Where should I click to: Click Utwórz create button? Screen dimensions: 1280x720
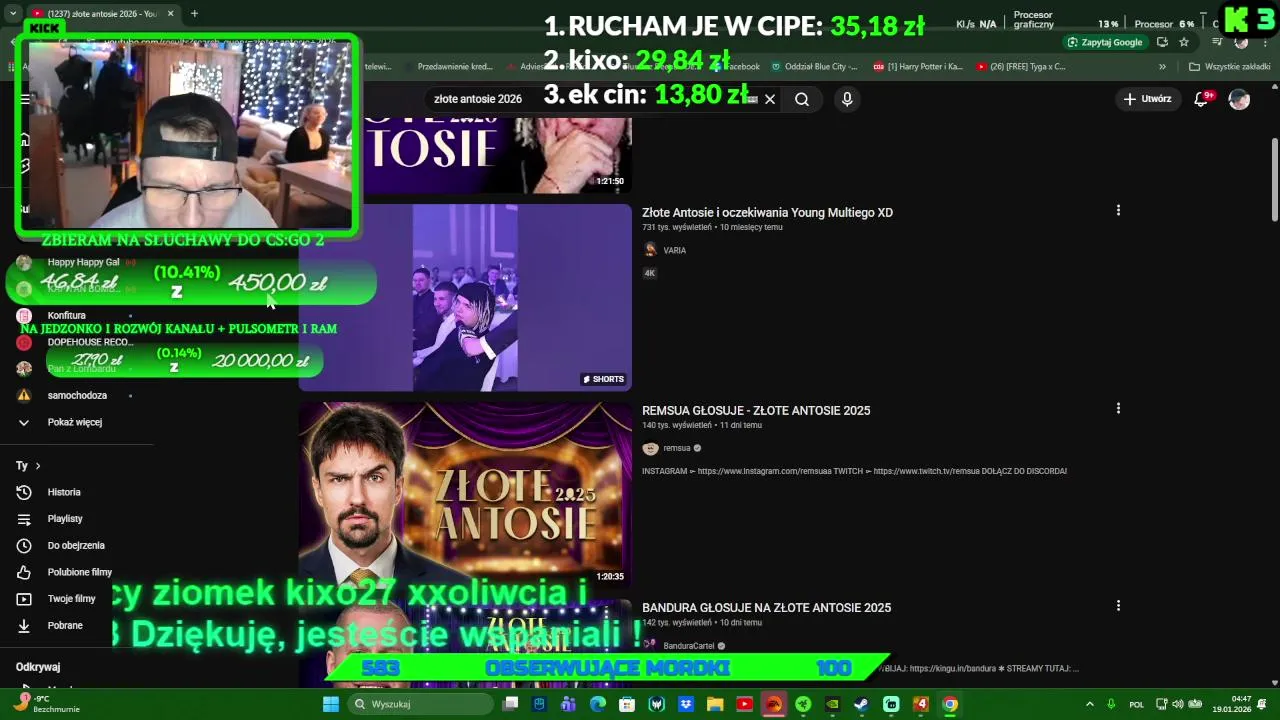(x=1147, y=99)
